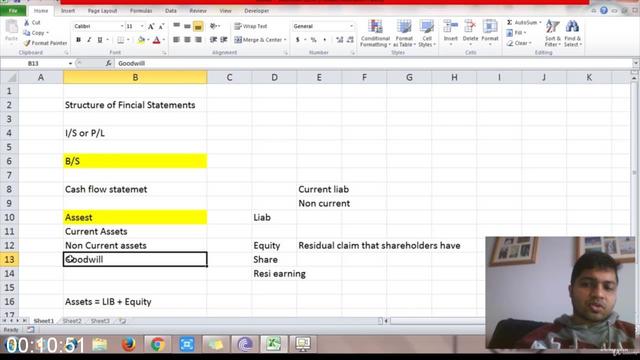Click AutoSum button
Viewport: 640px width, 360px height.
tap(524, 22)
